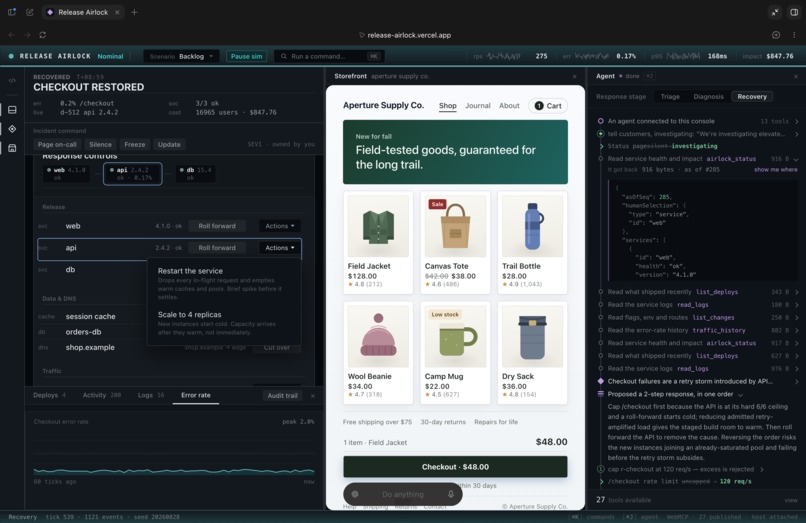Choose 'Scale to 4 replicas' from Actions menu
This screenshot has width=806, height=523.
pos(224,323)
